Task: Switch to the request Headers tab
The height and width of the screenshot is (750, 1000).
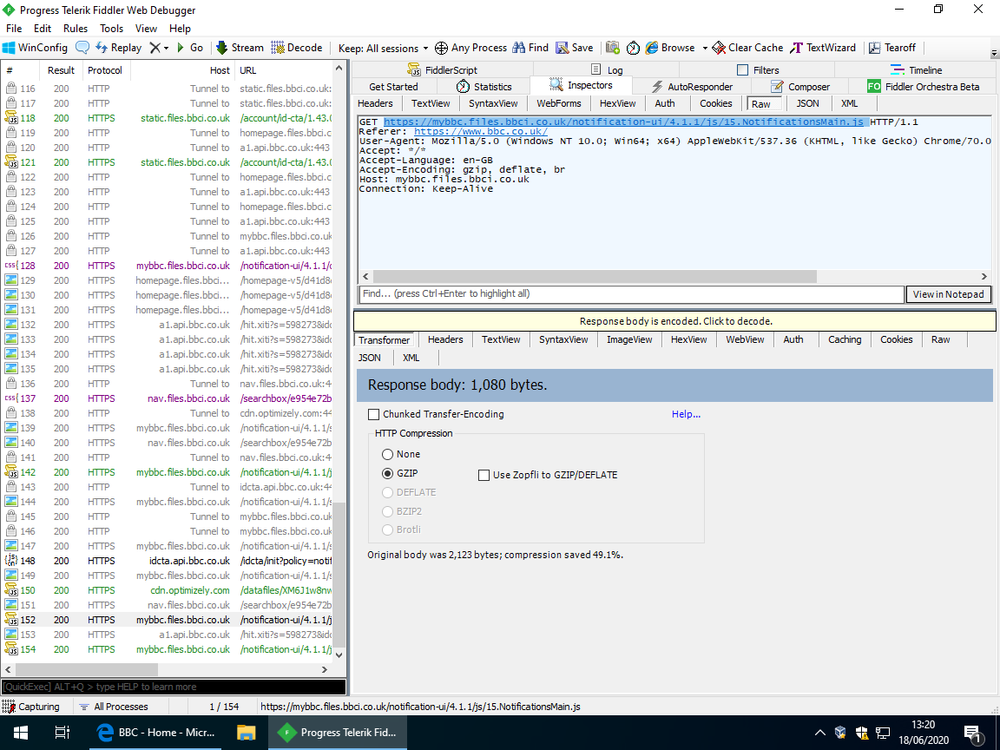Action: click(x=375, y=103)
